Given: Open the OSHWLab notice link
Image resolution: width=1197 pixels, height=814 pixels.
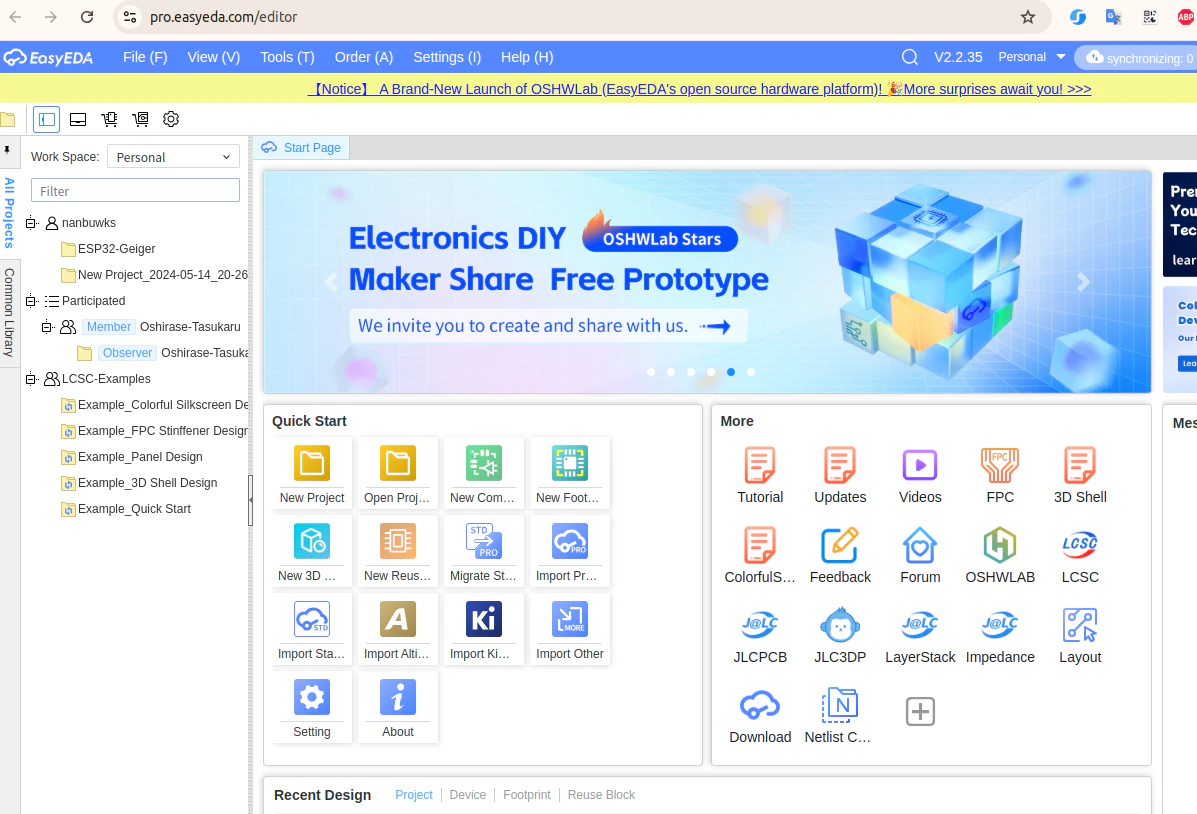Looking at the screenshot, I should (699, 89).
